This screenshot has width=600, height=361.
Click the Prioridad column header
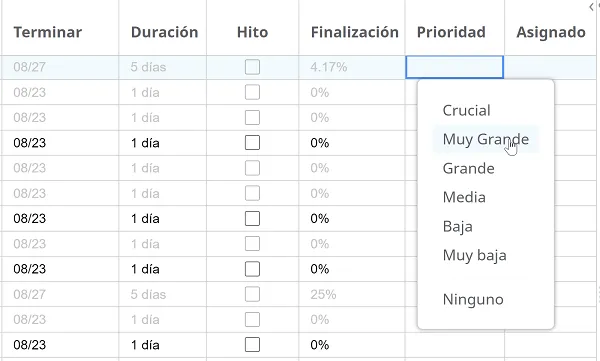[x=451, y=32]
